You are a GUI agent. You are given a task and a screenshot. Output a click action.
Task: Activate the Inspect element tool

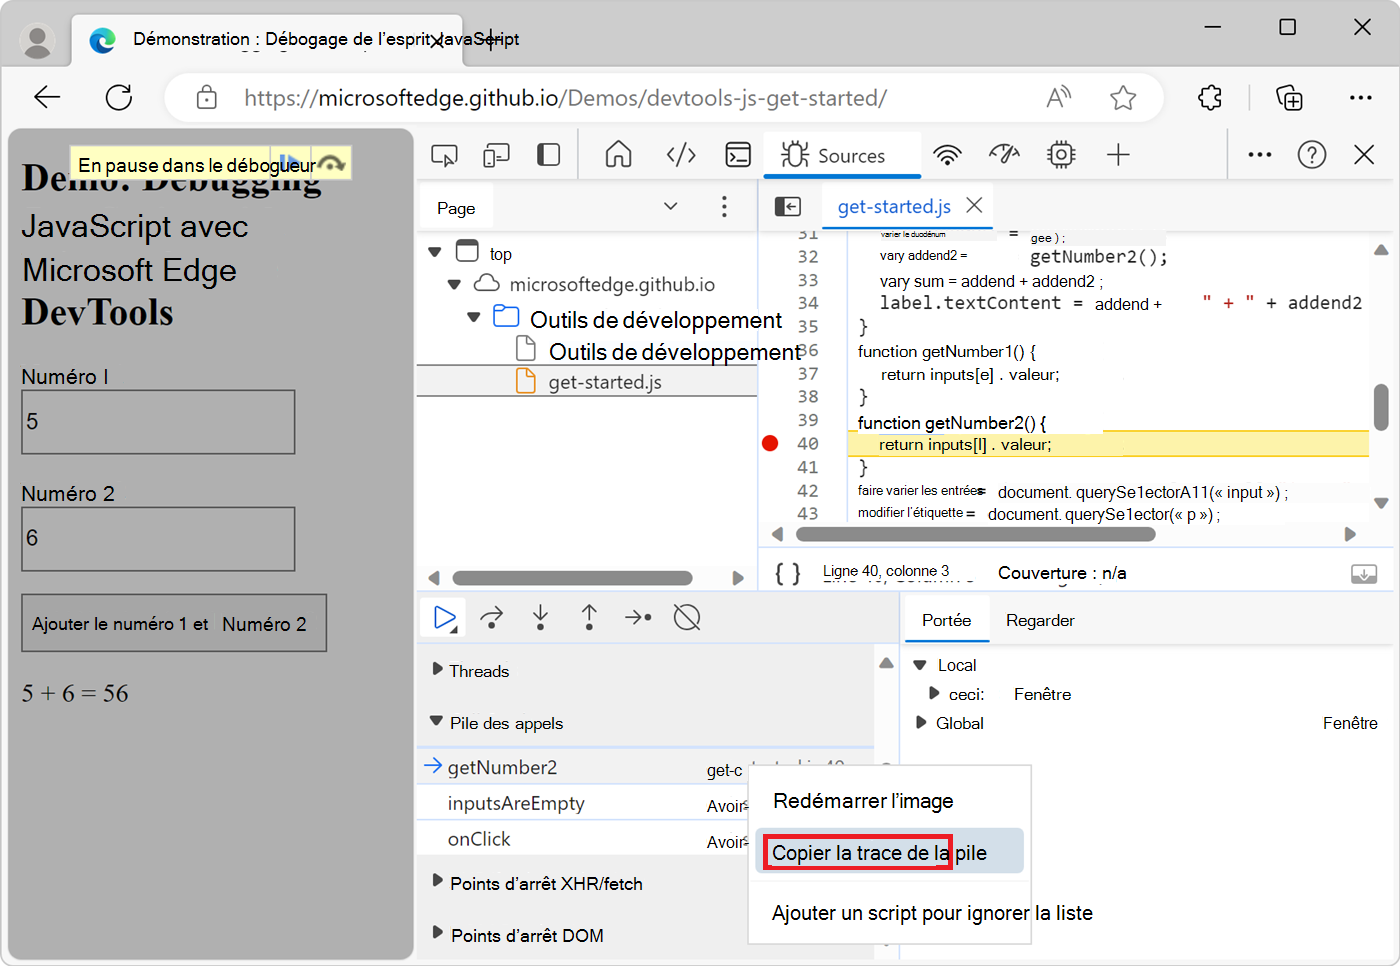click(444, 155)
